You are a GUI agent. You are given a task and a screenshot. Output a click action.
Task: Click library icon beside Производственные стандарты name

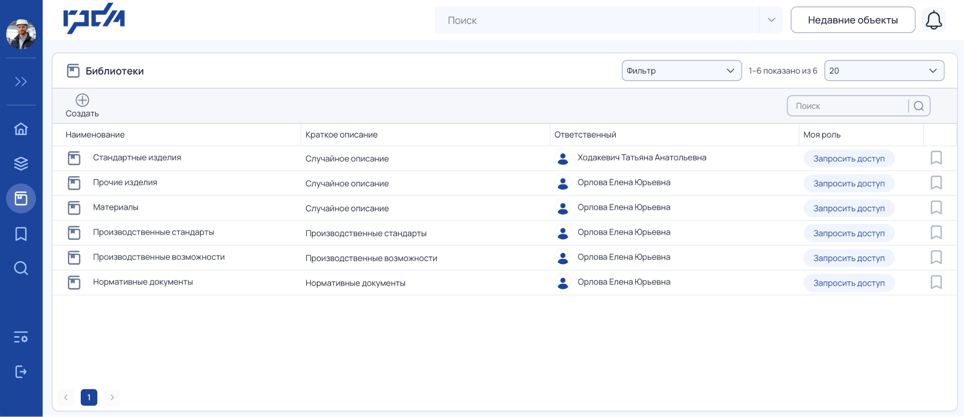pos(74,232)
